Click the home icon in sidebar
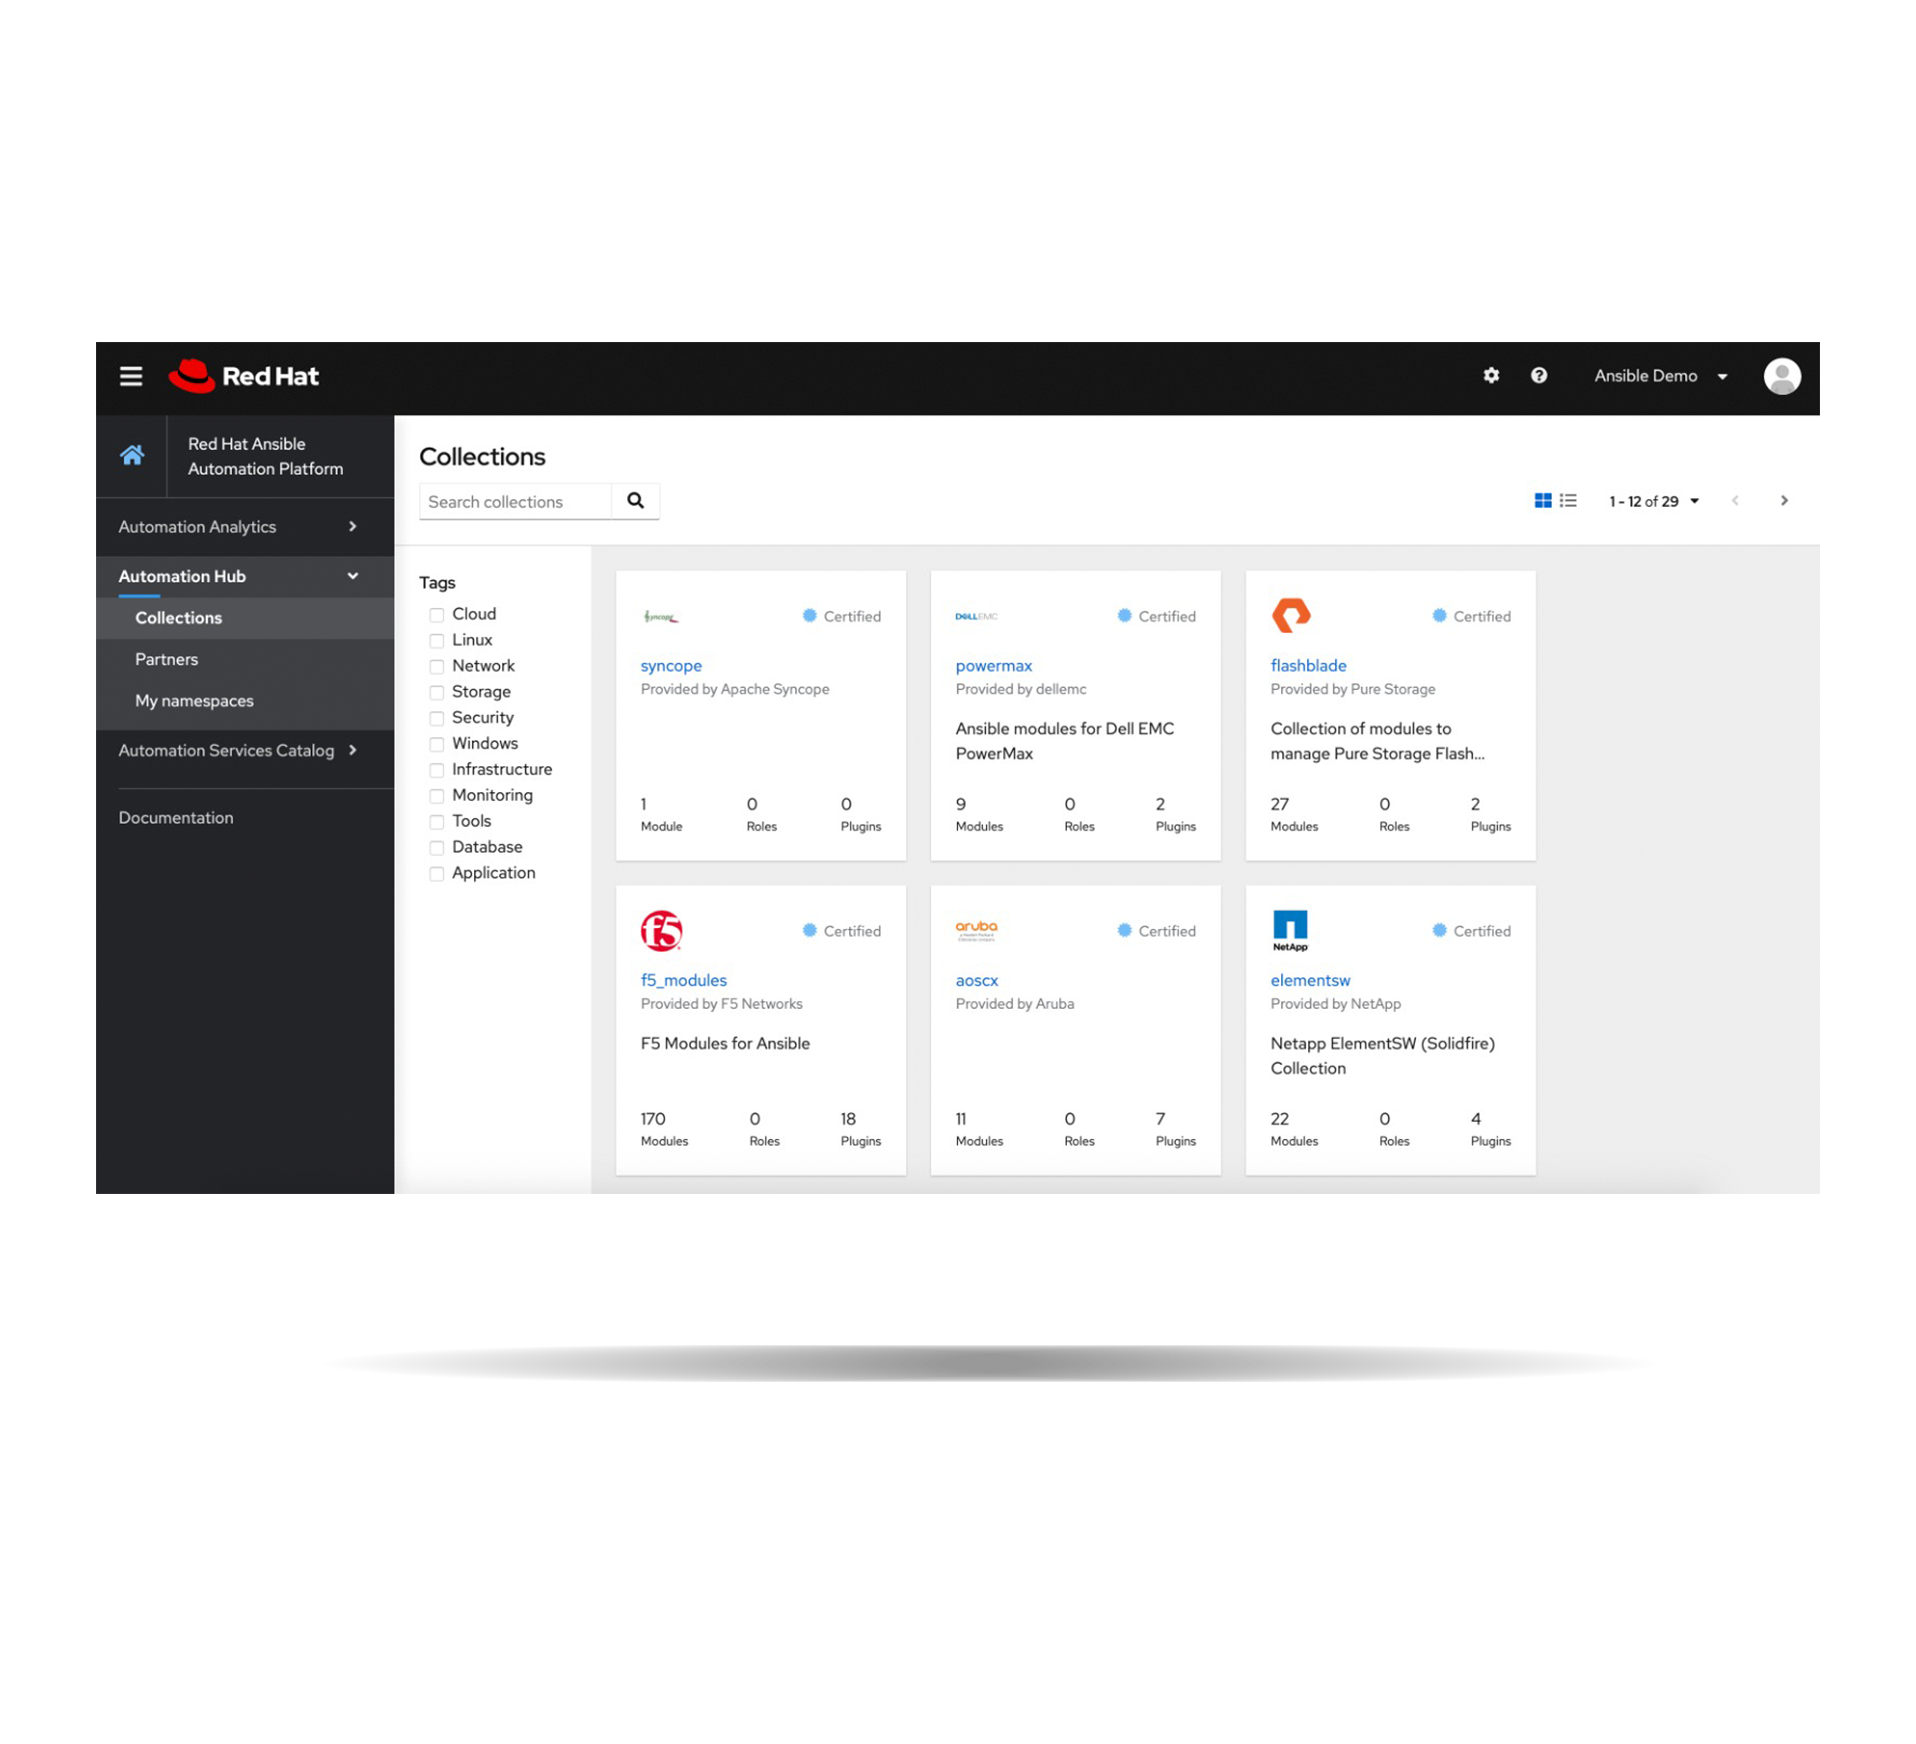1916x1744 pixels. [x=132, y=456]
